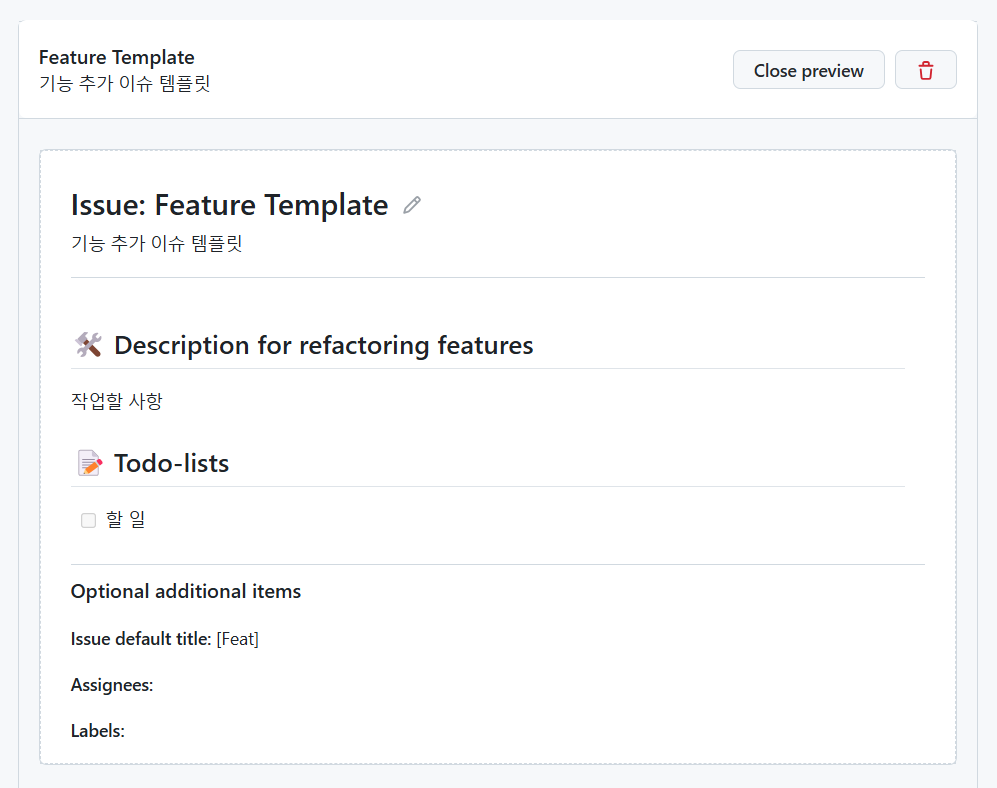This screenshot has width=997, height=788.
Task: Click the Assignees field label
Action: coord(111,685)
